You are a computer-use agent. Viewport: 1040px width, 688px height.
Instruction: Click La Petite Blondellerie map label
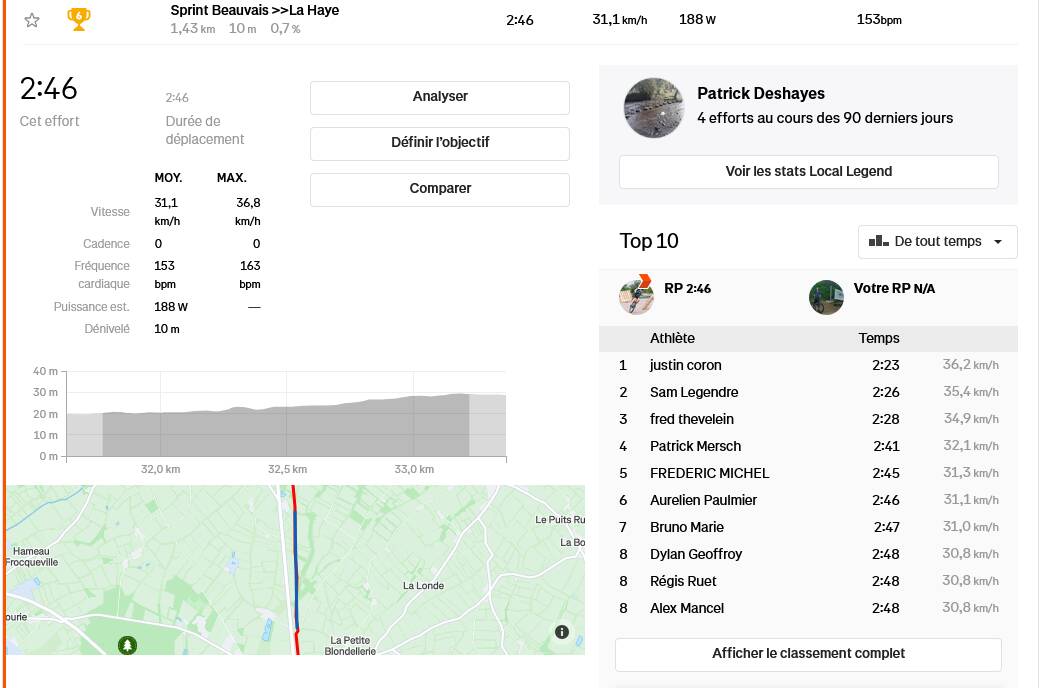tap(350, 646)
